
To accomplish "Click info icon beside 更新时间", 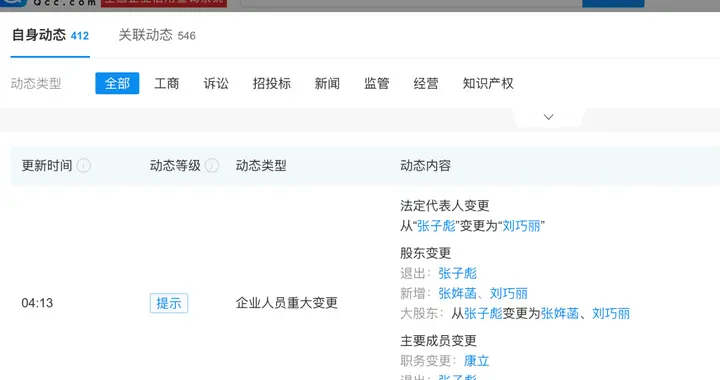I will click(84, 165).
